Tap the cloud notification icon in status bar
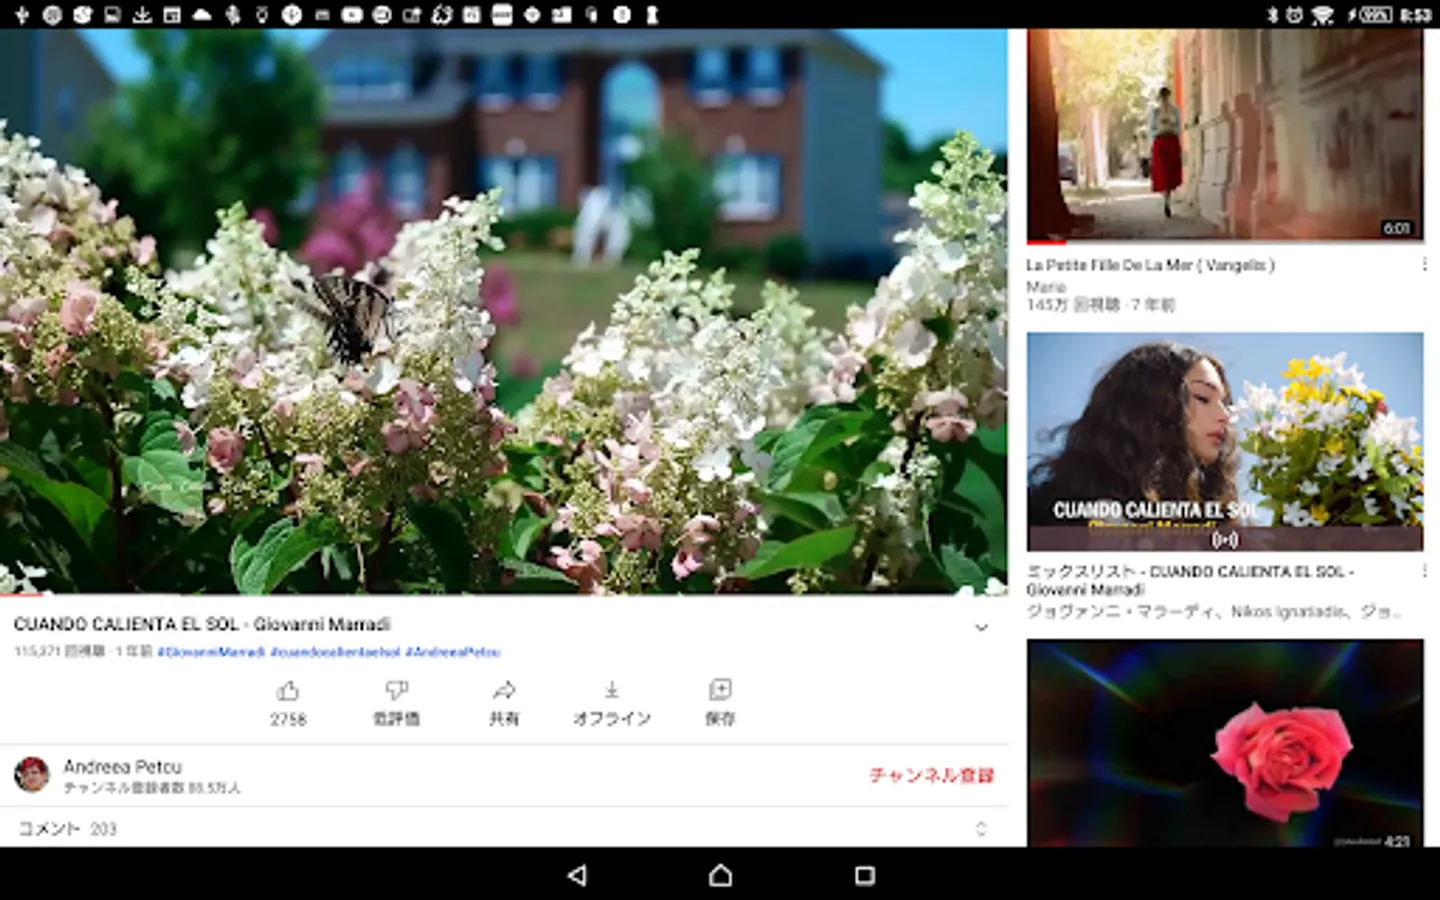The width and height of the screenshot is (1440, 900). pos(202,14)
